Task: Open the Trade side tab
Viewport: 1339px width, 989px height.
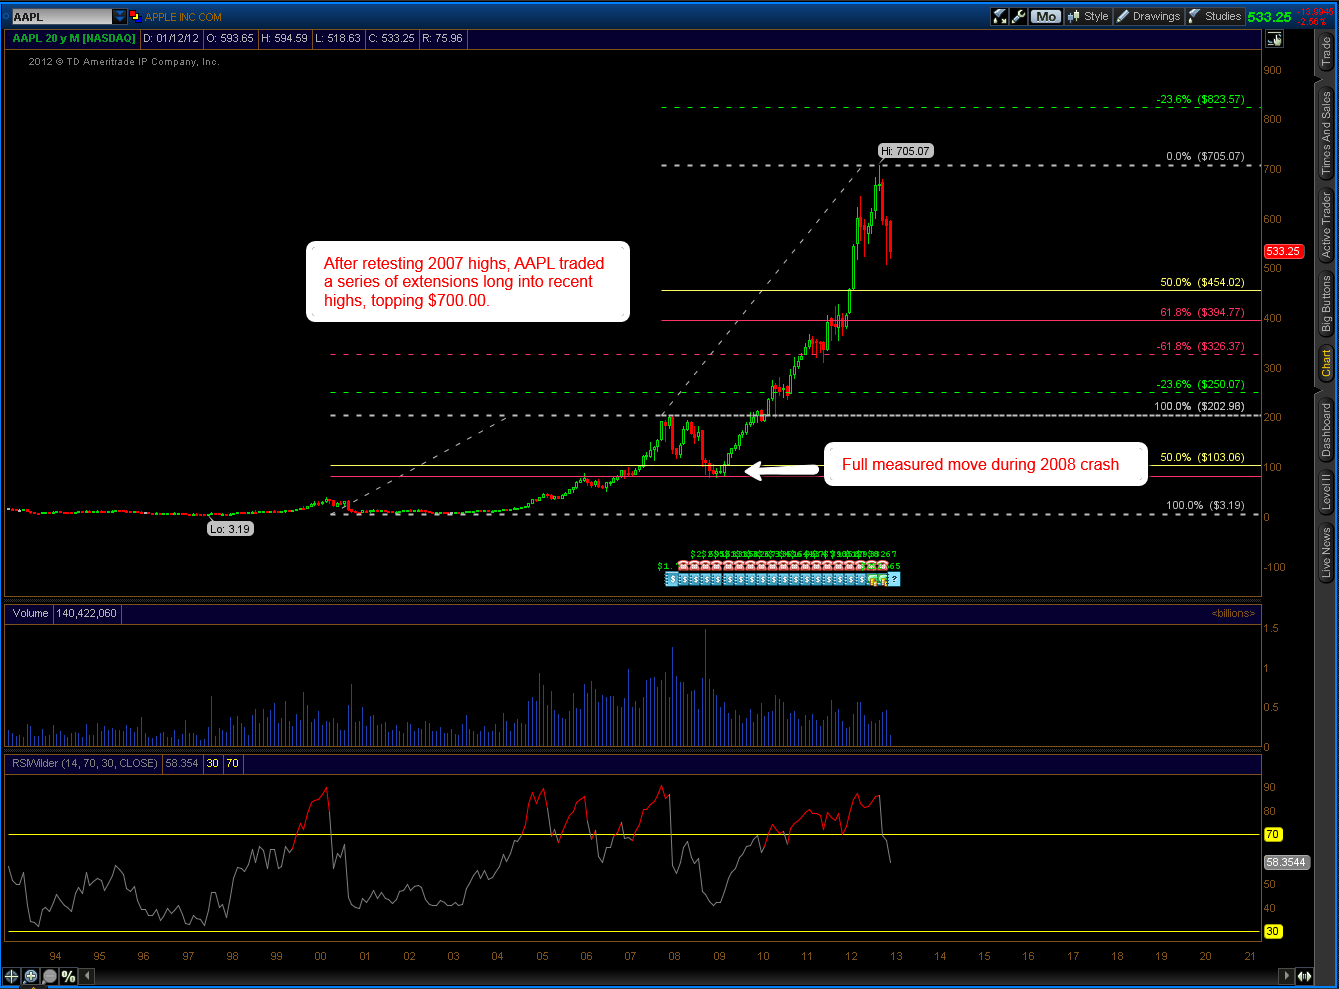Action: point(1326,53)
